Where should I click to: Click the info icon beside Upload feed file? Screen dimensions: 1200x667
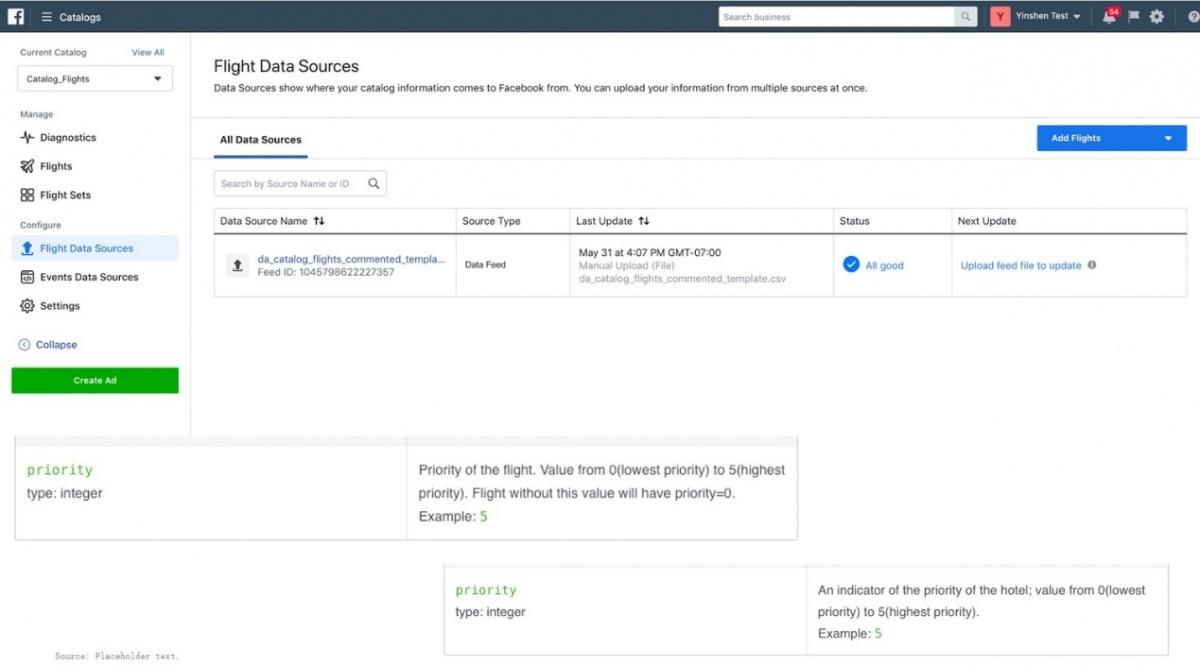click(x=1092, y=266)
